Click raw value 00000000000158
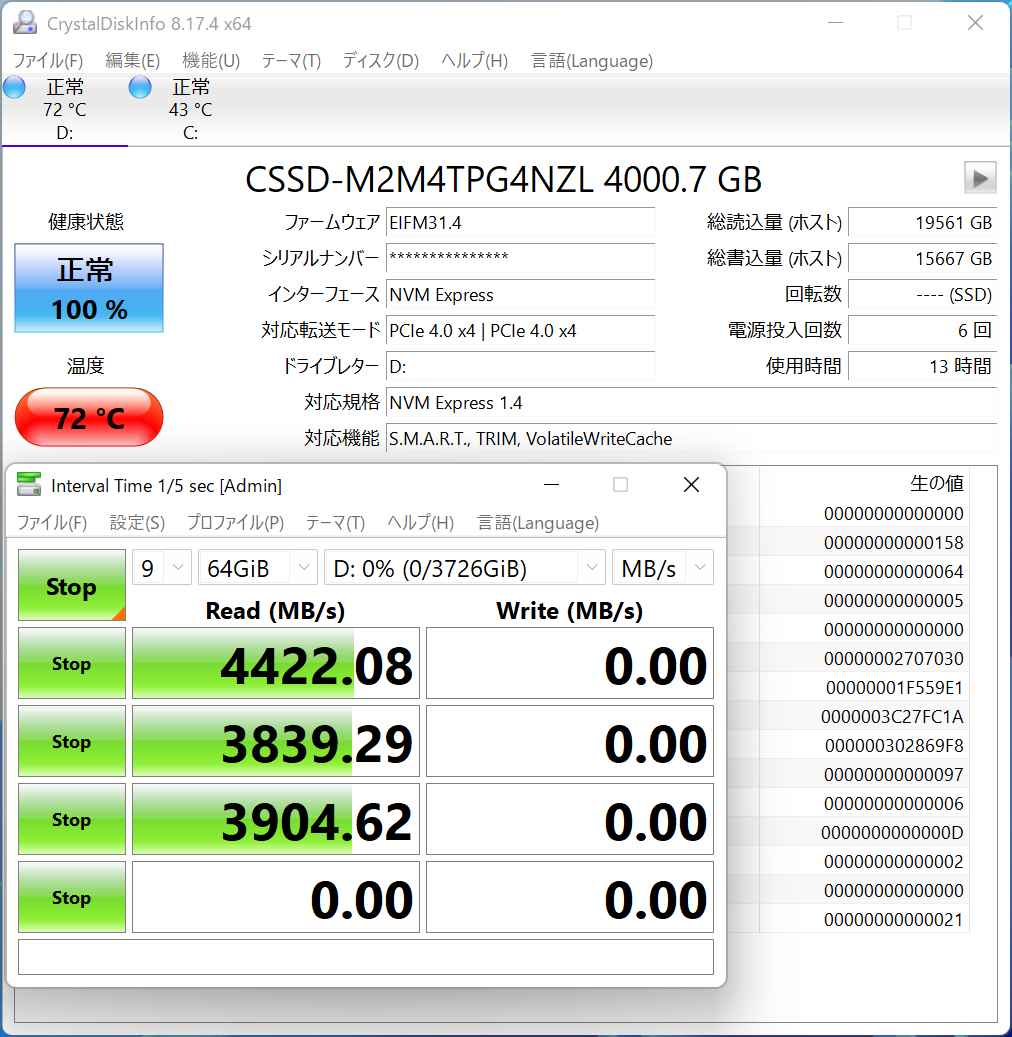The width and height of the screenshot is (1012, 1037). pos(893,542)
